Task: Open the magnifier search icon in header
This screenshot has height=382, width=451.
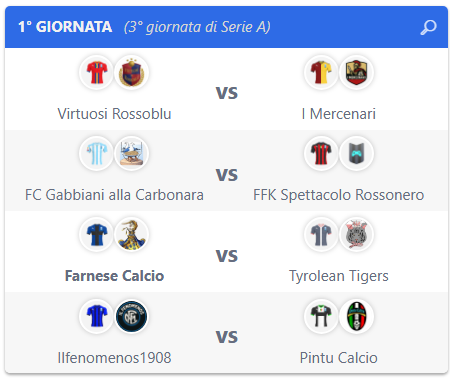Action: tap(428, 27)
